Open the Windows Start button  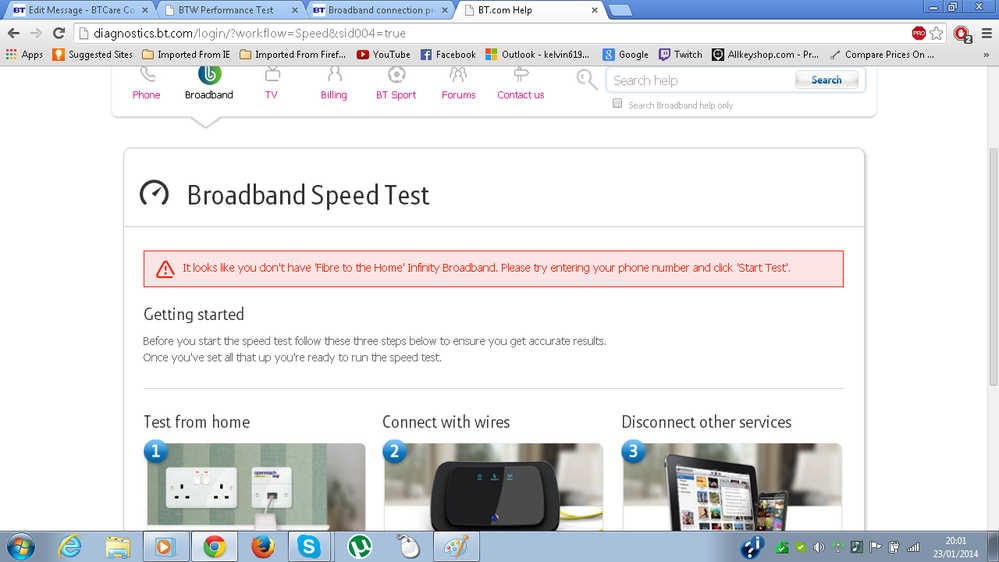pos(20,547)
